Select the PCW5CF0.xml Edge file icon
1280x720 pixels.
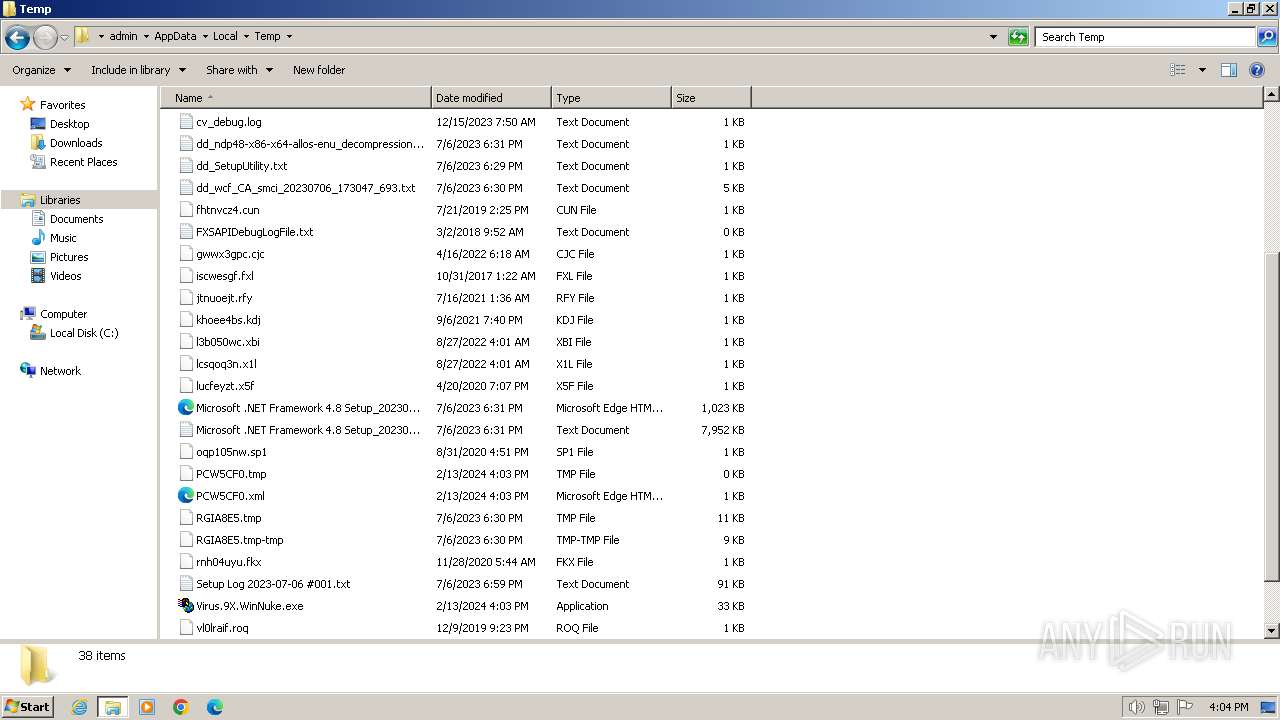coord(186,496)
